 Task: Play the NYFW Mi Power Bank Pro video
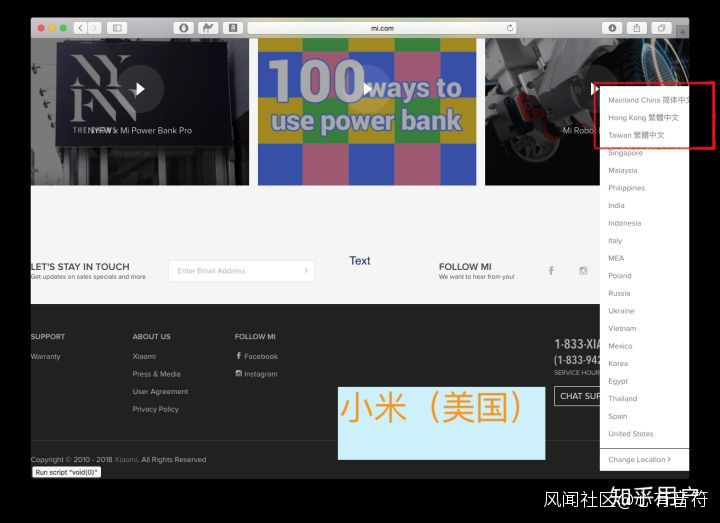coord(140,89)
